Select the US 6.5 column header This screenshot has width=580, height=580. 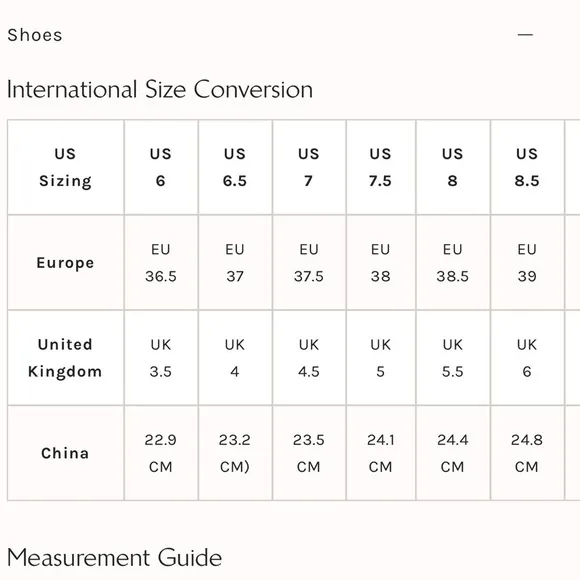[235, 167]
